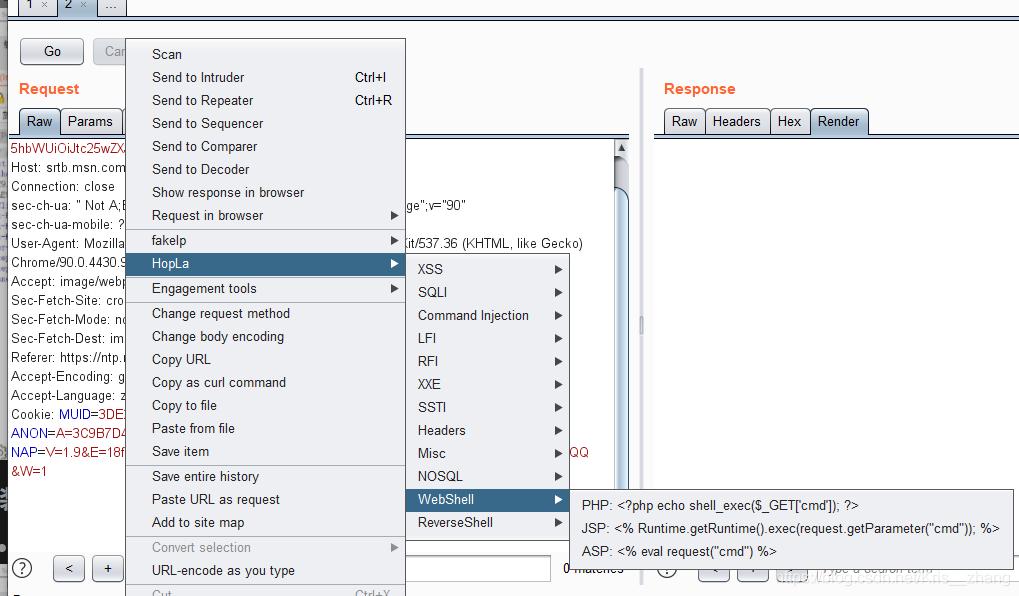Click the request pane scroll-up arrow
Screen dimensions: 1019x596
click(621, 148)
